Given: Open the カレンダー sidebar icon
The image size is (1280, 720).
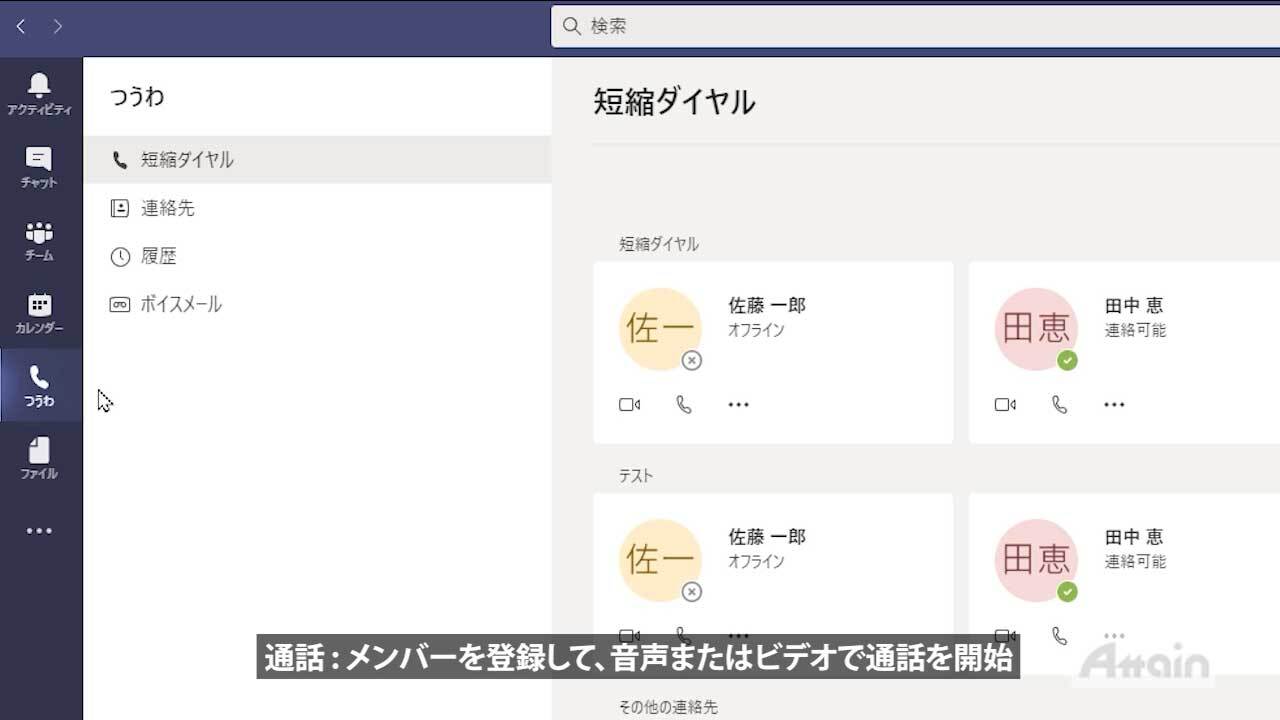Looking at the screenshot, I should tap(39, 313).
